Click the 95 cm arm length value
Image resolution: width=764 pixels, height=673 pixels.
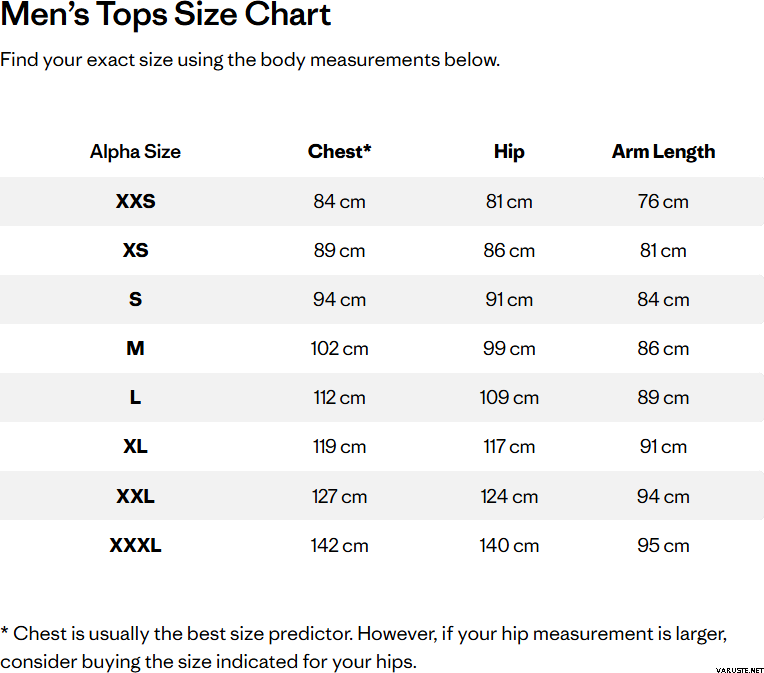pyautogui.click(x=663, y=545)
